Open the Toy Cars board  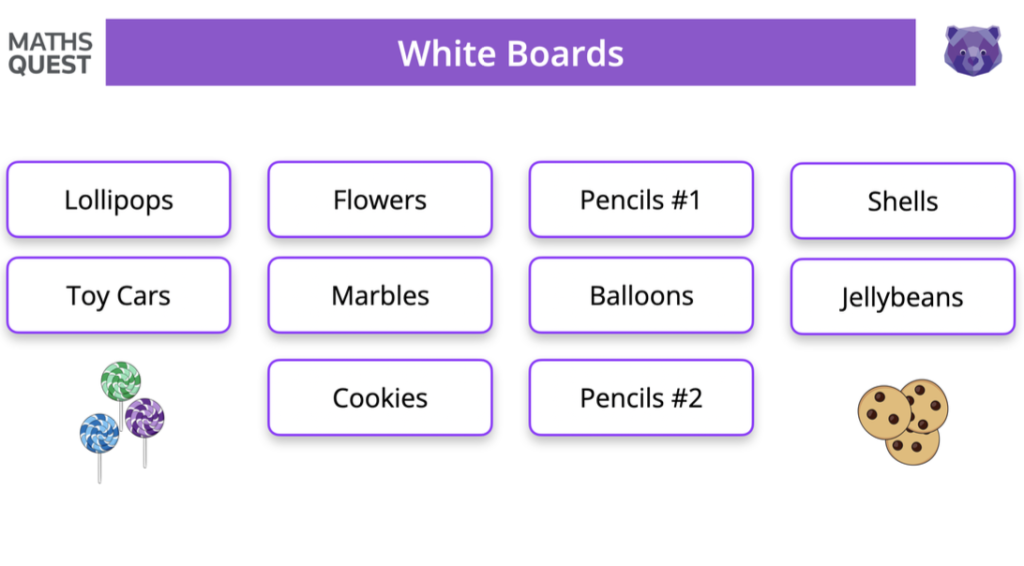(x=119, y=296)
